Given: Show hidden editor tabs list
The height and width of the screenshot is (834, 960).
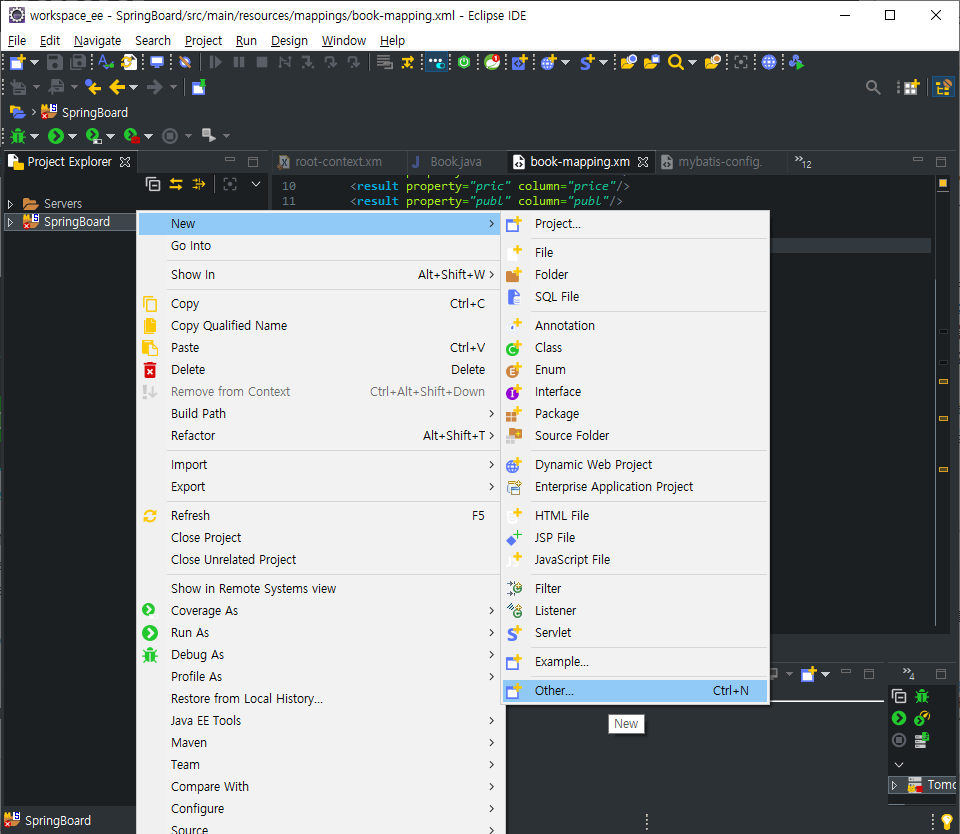Looking at the screenshot, I should coord(803,162).
